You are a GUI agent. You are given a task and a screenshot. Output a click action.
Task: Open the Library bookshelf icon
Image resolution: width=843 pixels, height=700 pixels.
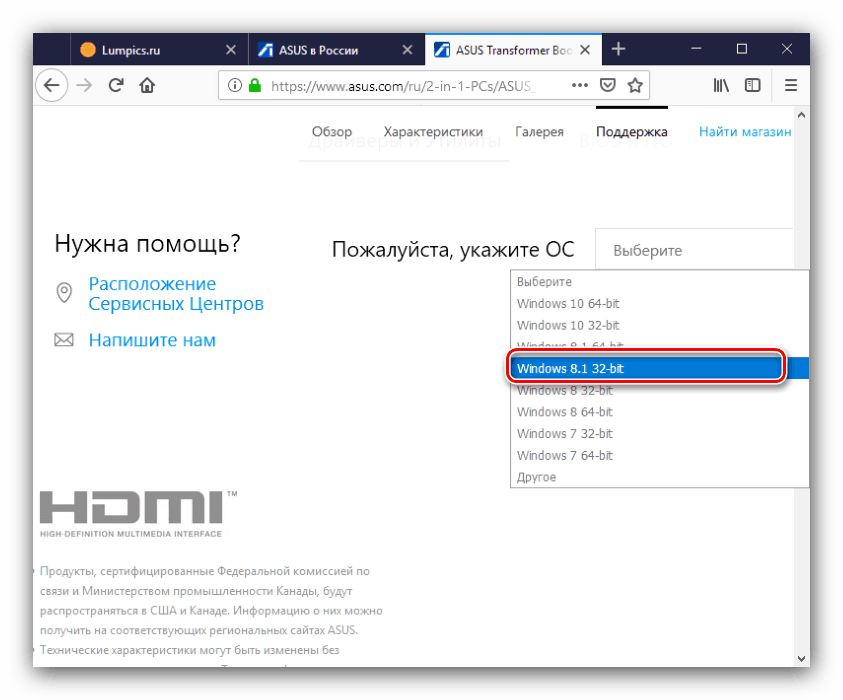click(721, 85)
